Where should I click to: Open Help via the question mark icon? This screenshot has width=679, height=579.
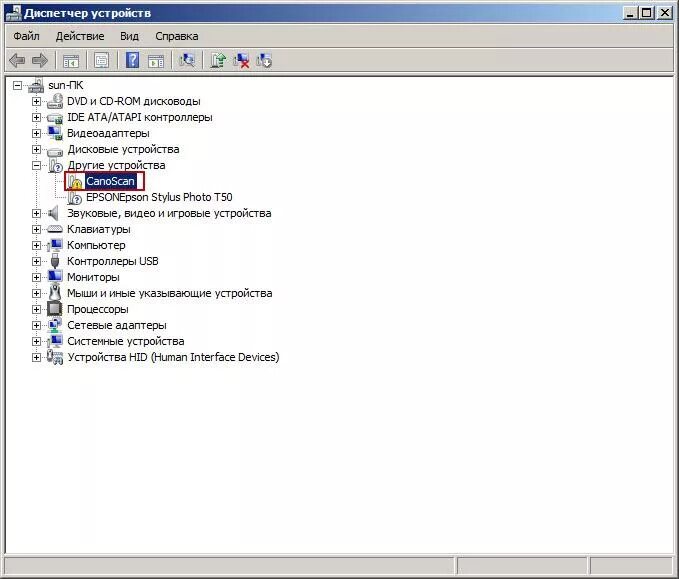pos(133,60)
